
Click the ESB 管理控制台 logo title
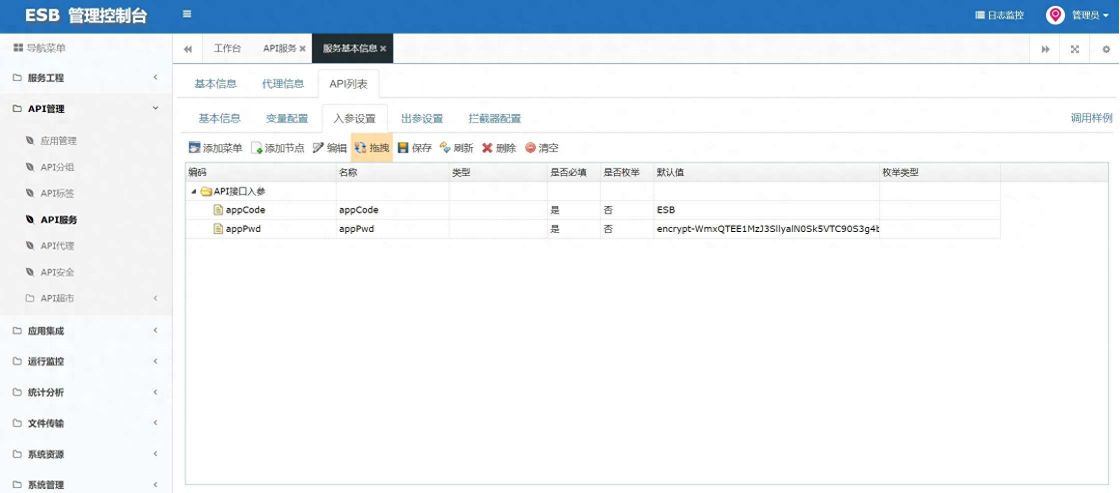tap(86, 16)
